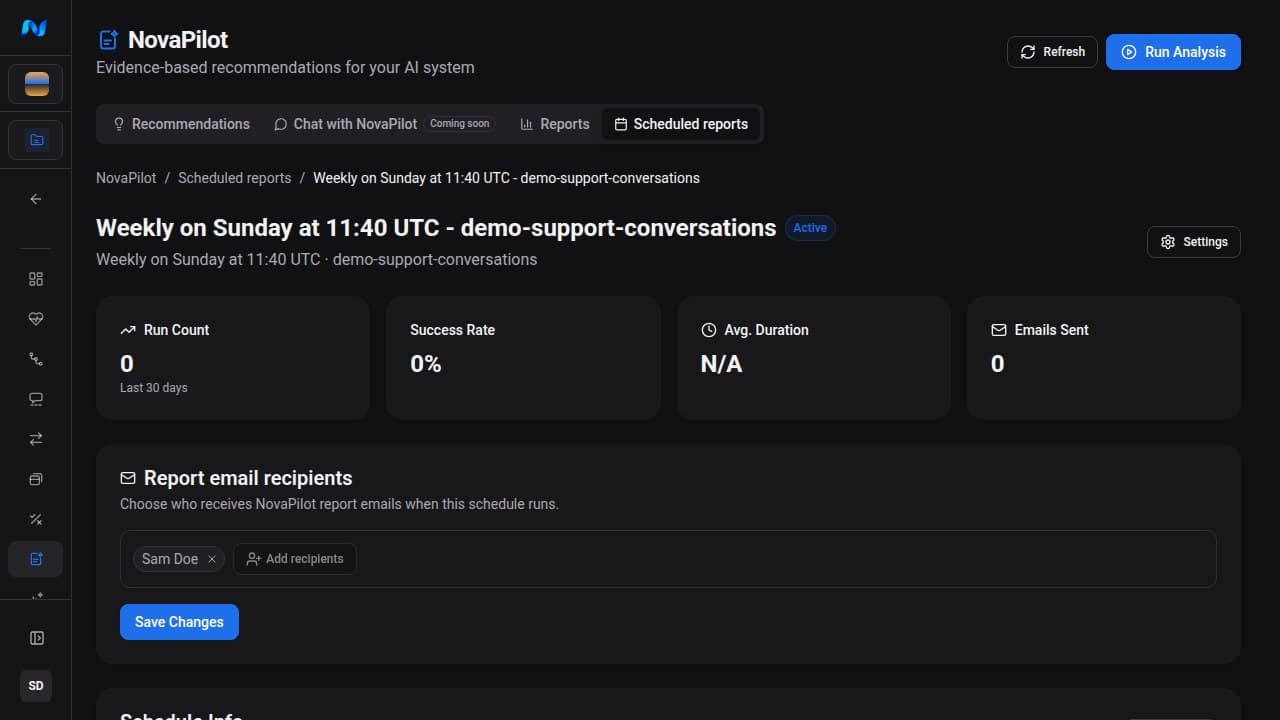Image resolution: width=1280 pixels, height=720 pixels.
Task: Select the Chat with NovaPilot tab
Action: (382, 124)
